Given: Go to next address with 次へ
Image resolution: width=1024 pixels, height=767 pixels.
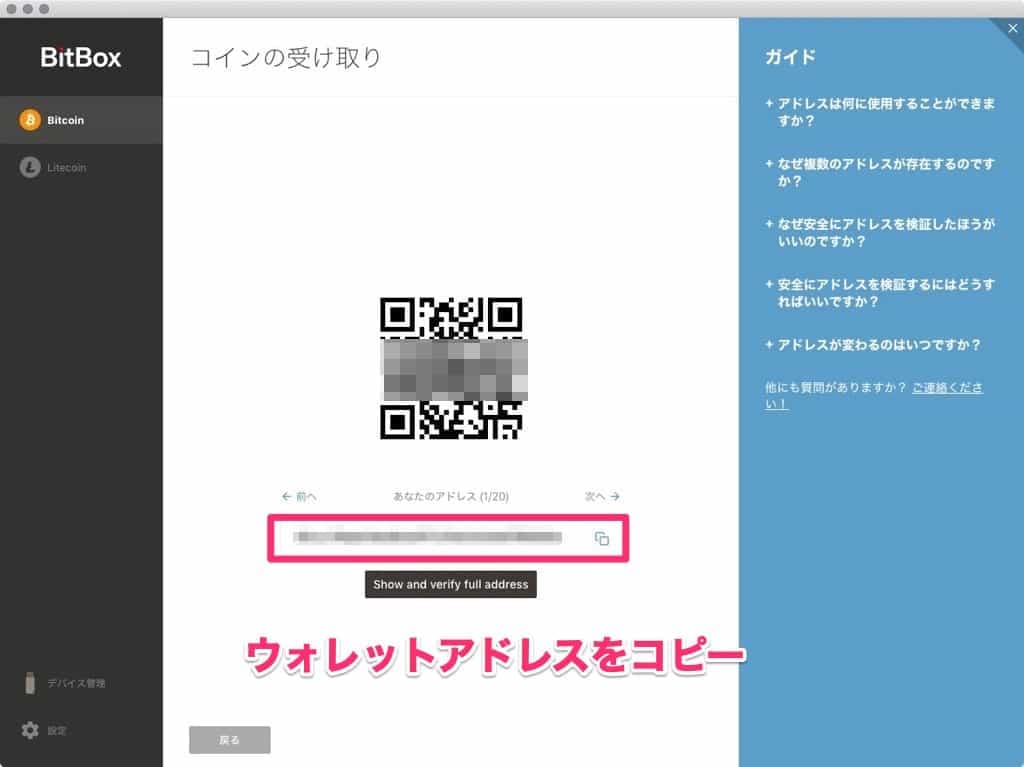Looking at the screenshot, I should (x=602, y=497).
